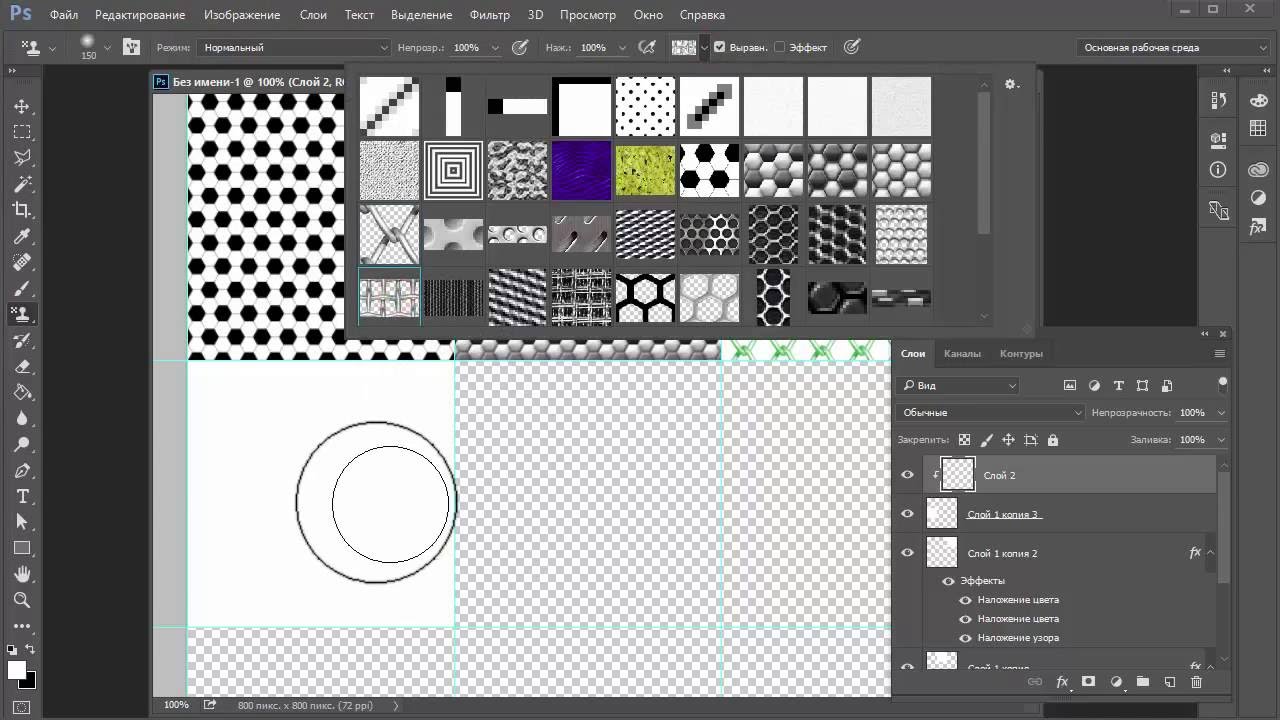Toggle layer filtering switch on
The width and height of the screenshot is (1280, 720).
pyautogui.click(x=1222, y=384)
